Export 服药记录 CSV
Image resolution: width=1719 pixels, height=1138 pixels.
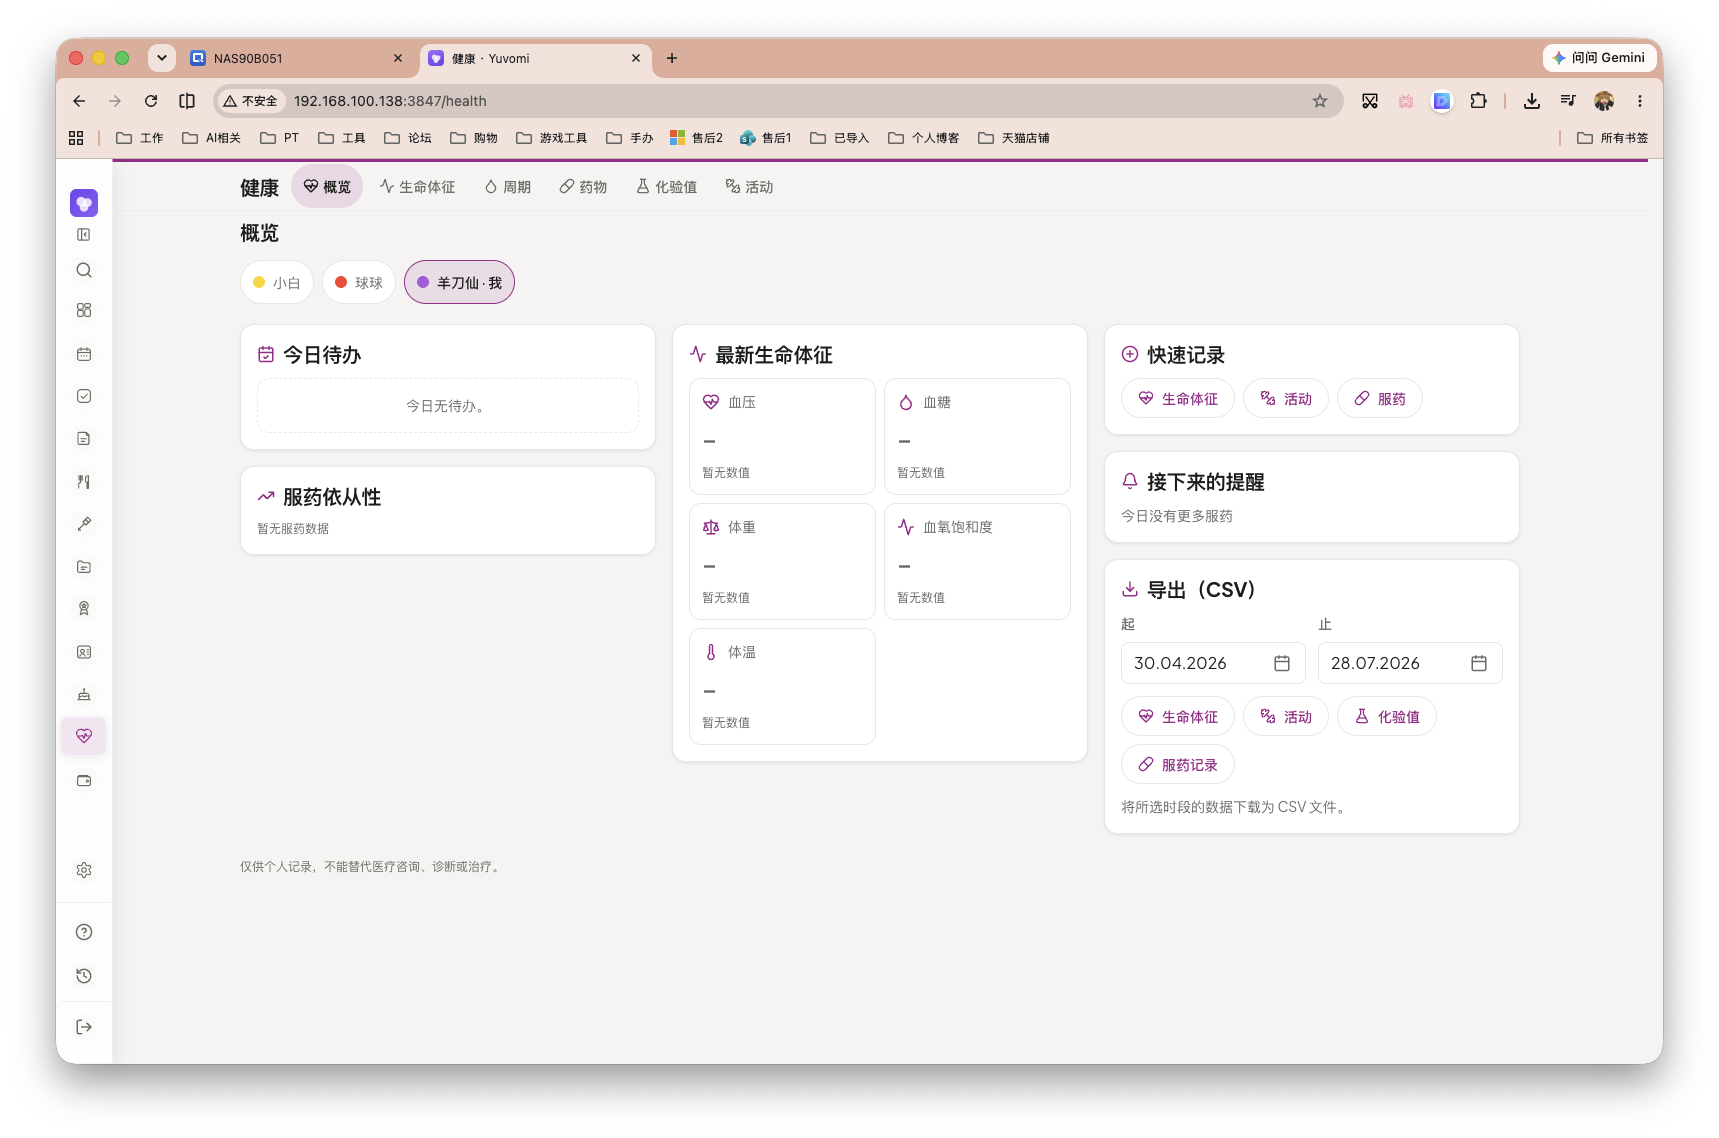1178,765
